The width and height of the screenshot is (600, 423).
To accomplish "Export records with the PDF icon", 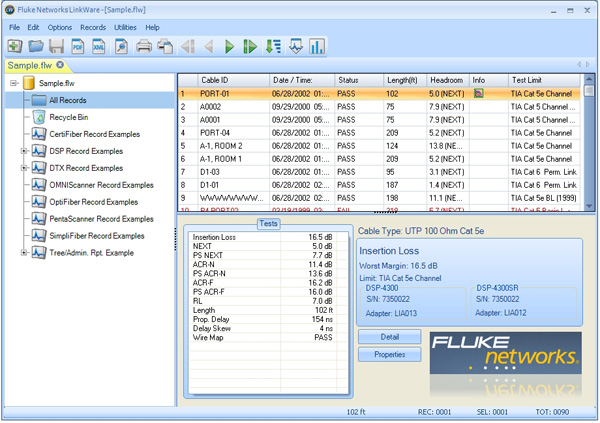I will pyautogui.click(x=78, y=46).
